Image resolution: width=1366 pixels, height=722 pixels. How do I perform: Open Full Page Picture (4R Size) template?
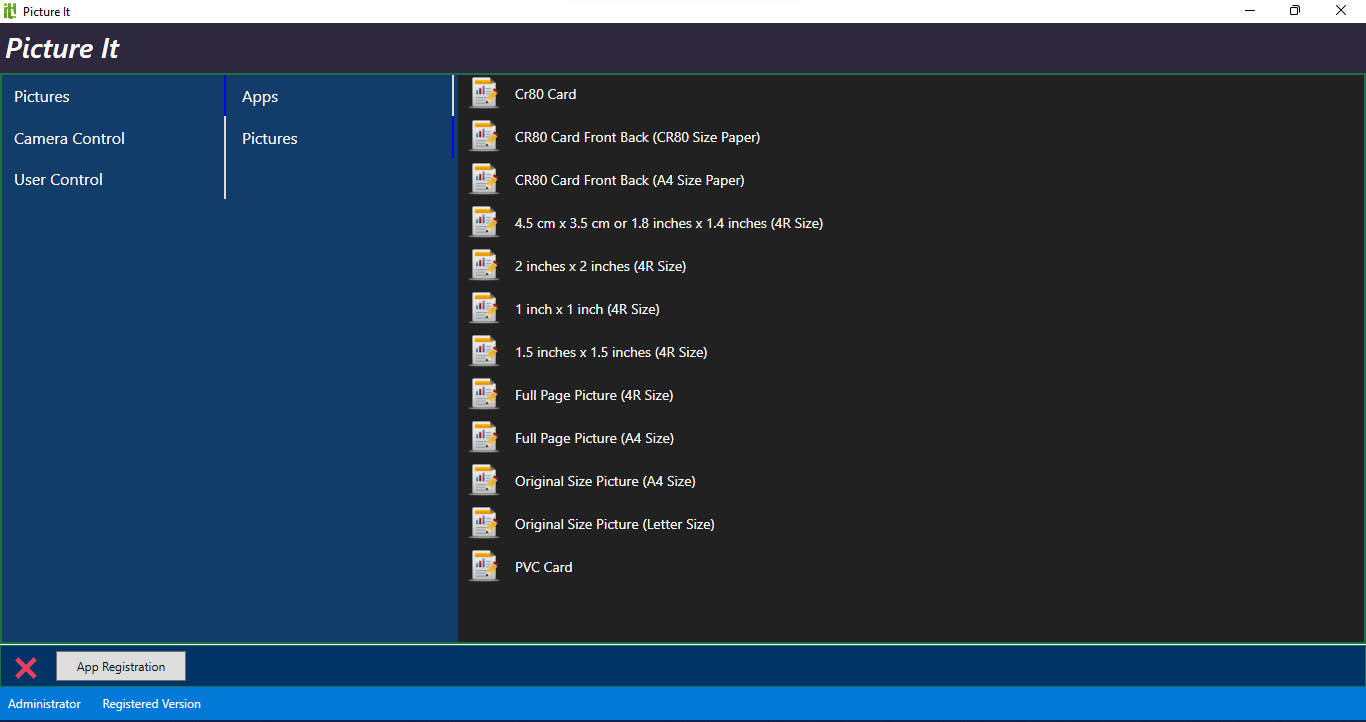(x=593, y=395)
